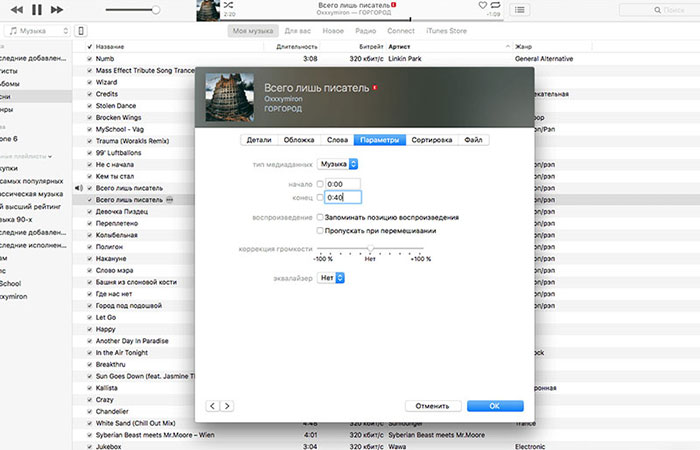The image size is (700, 450).
Task: Open the ellipsis menu on selected song
Action: 170,200
